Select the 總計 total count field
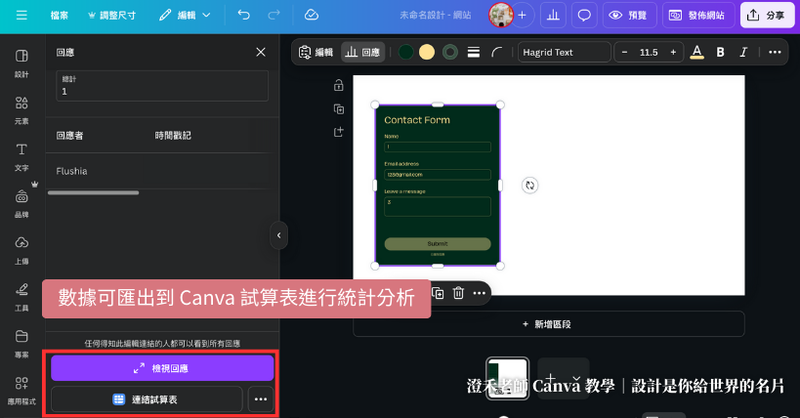800x418 pixels. tap(162, 86)
